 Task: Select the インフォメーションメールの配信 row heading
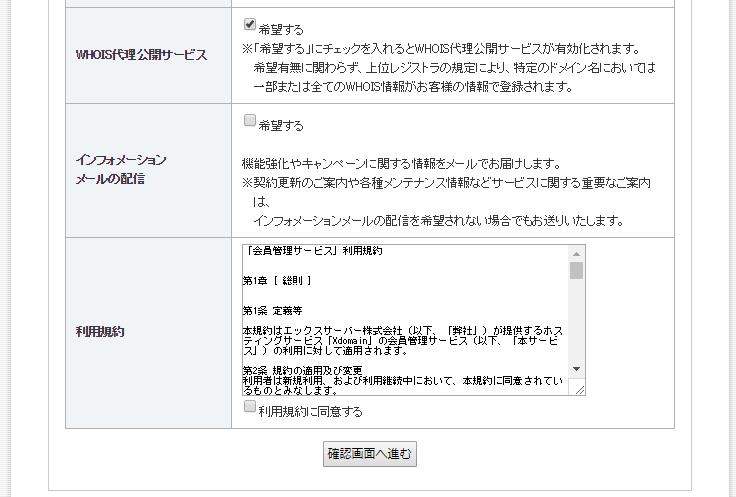coord(121,169)
